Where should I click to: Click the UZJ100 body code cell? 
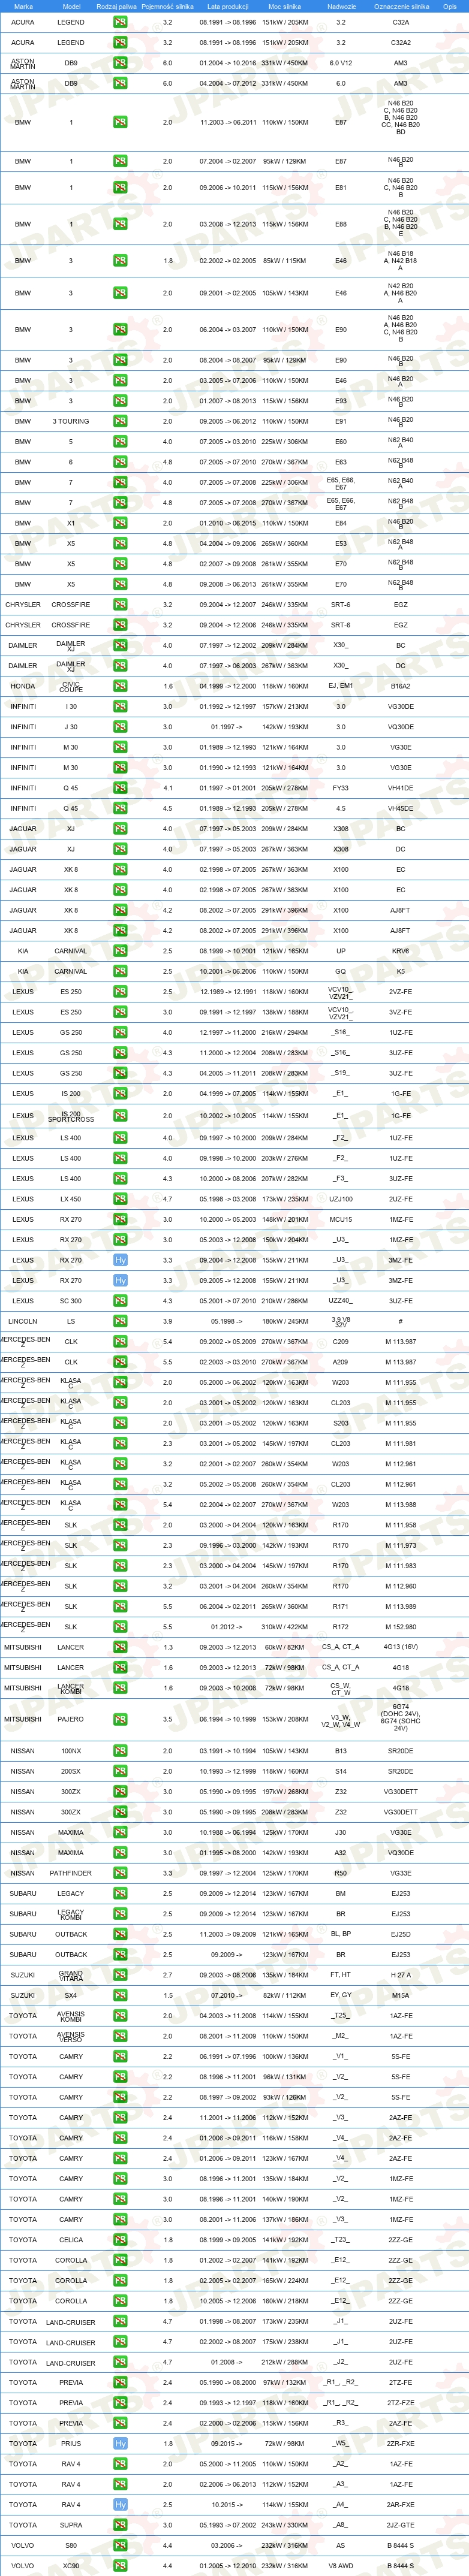pyautogui.click(x=341, y=1199)
